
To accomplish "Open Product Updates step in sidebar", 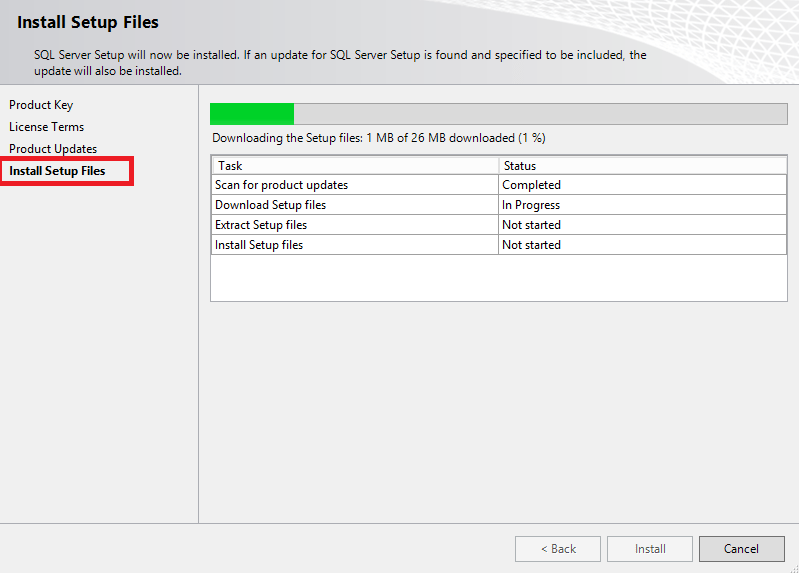I will [x=53, y=149].
